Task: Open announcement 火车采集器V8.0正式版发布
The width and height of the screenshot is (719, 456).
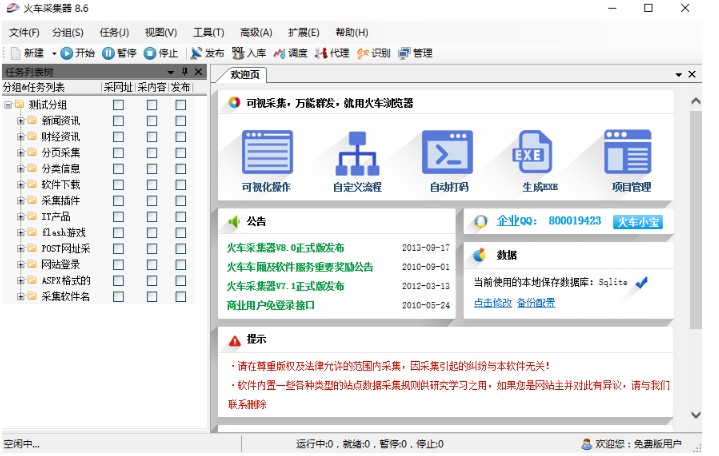Action: [x=285, y=248]
